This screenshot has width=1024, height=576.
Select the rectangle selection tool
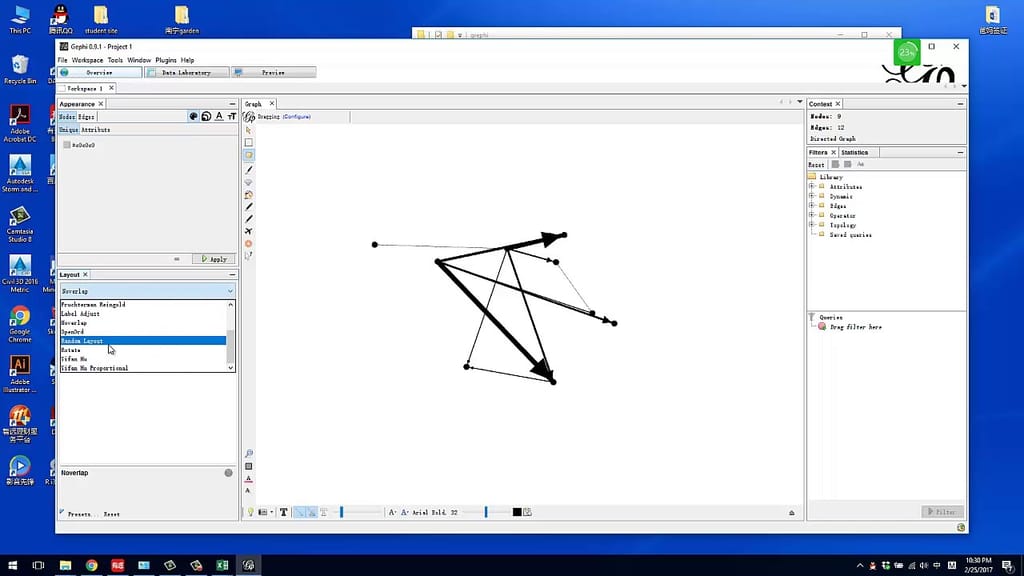tap(248, 142)
